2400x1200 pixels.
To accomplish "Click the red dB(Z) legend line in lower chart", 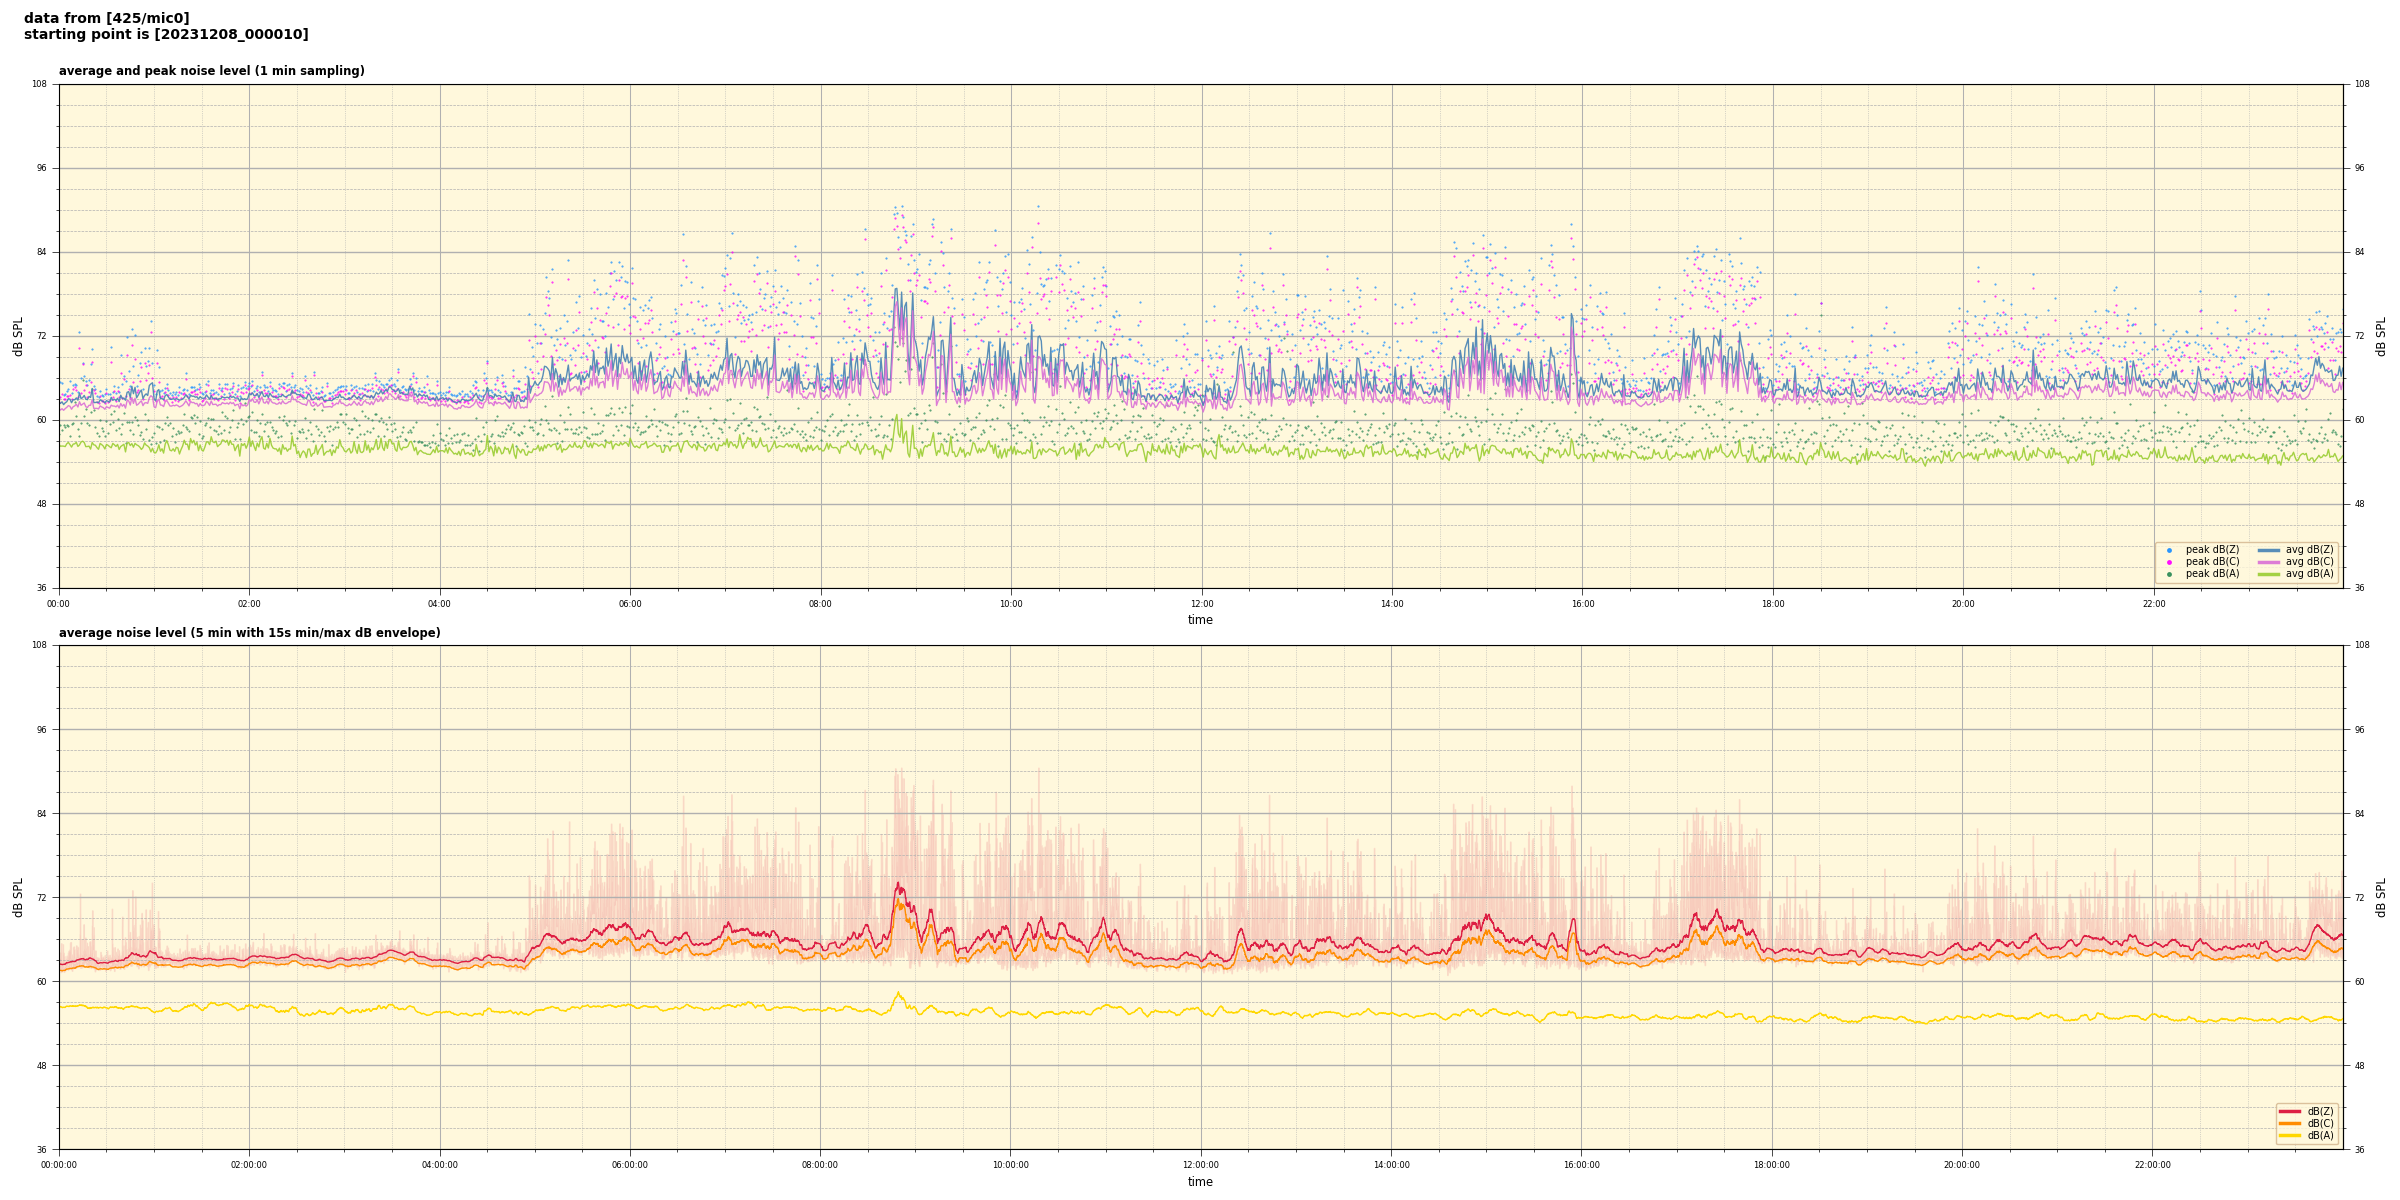I will tap(2290, 1111).
